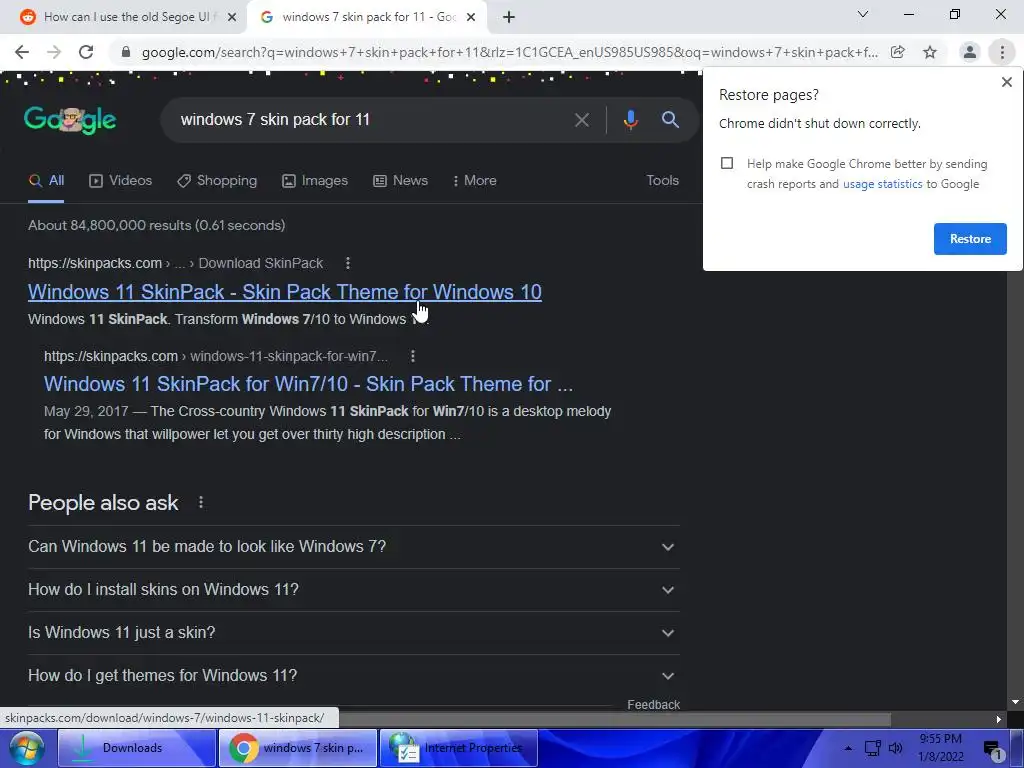Switch to the Shopping tab

point(217,181)
